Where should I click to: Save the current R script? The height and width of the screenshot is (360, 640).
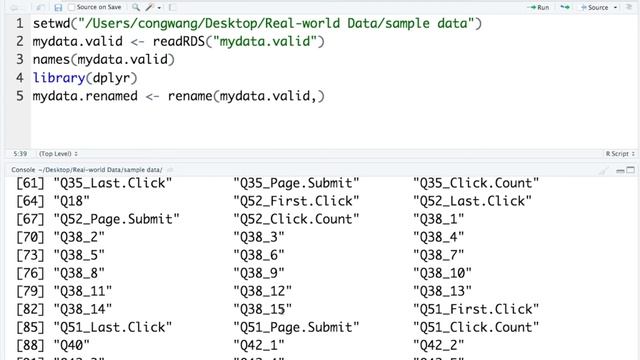click(58, 7)
